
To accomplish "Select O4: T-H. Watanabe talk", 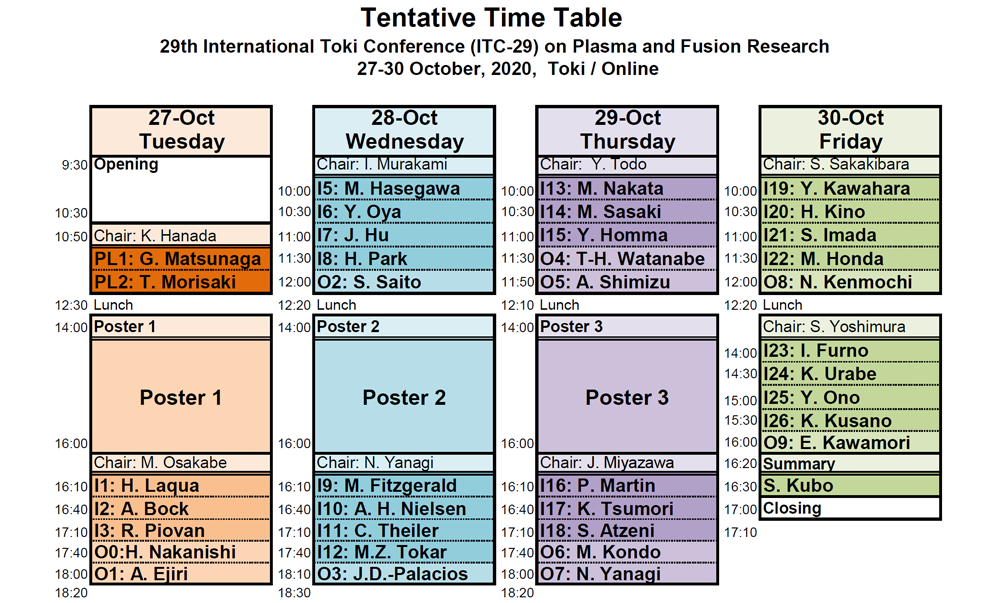I will pos(628,259).
